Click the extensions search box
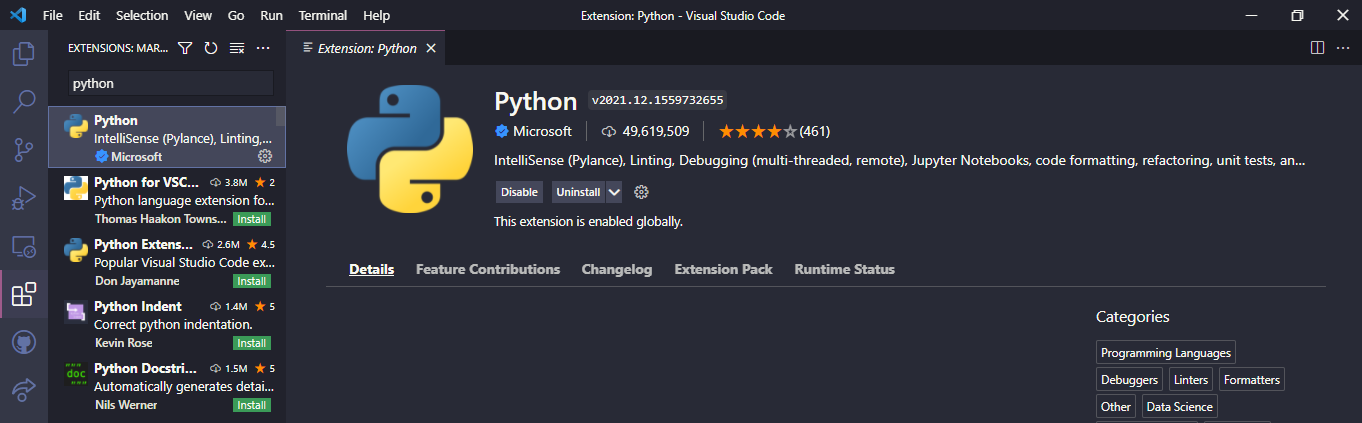This screenshot has width=1362, height=423. (170, 84)
